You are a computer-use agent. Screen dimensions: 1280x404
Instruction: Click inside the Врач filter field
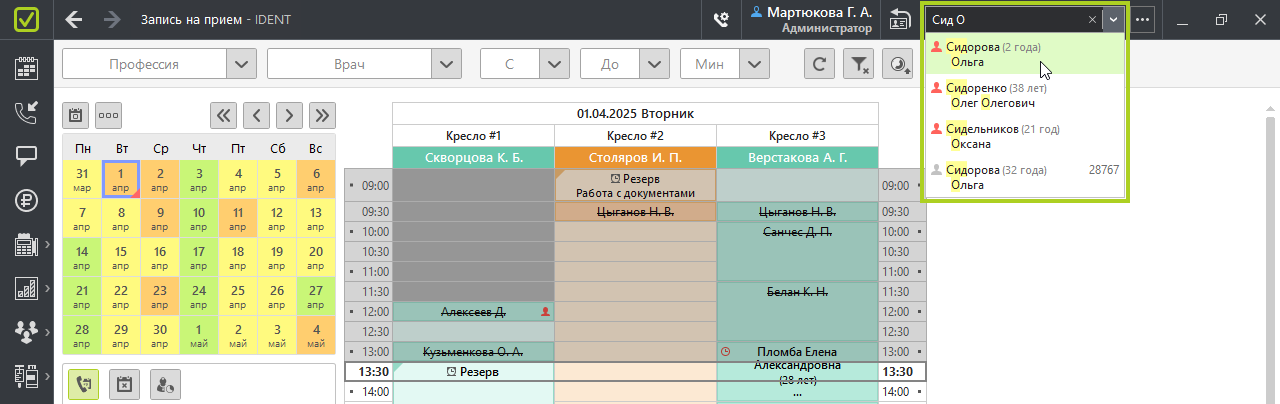click(x=349, y=64)
